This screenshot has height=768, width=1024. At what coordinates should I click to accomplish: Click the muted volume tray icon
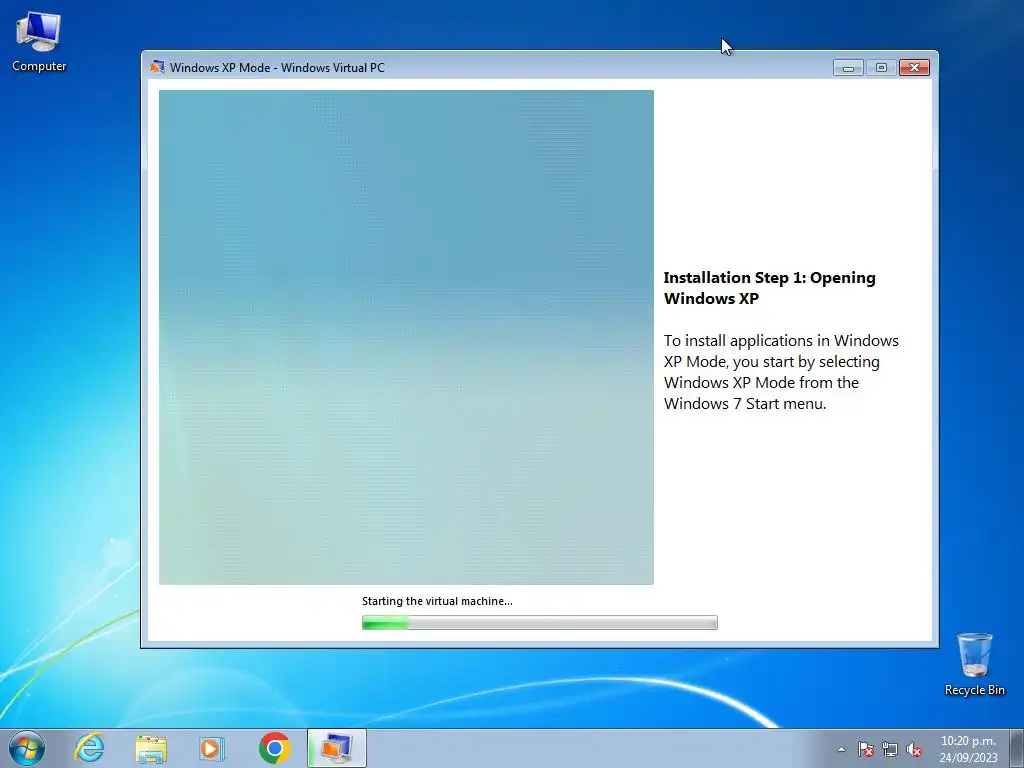(914, 750)
